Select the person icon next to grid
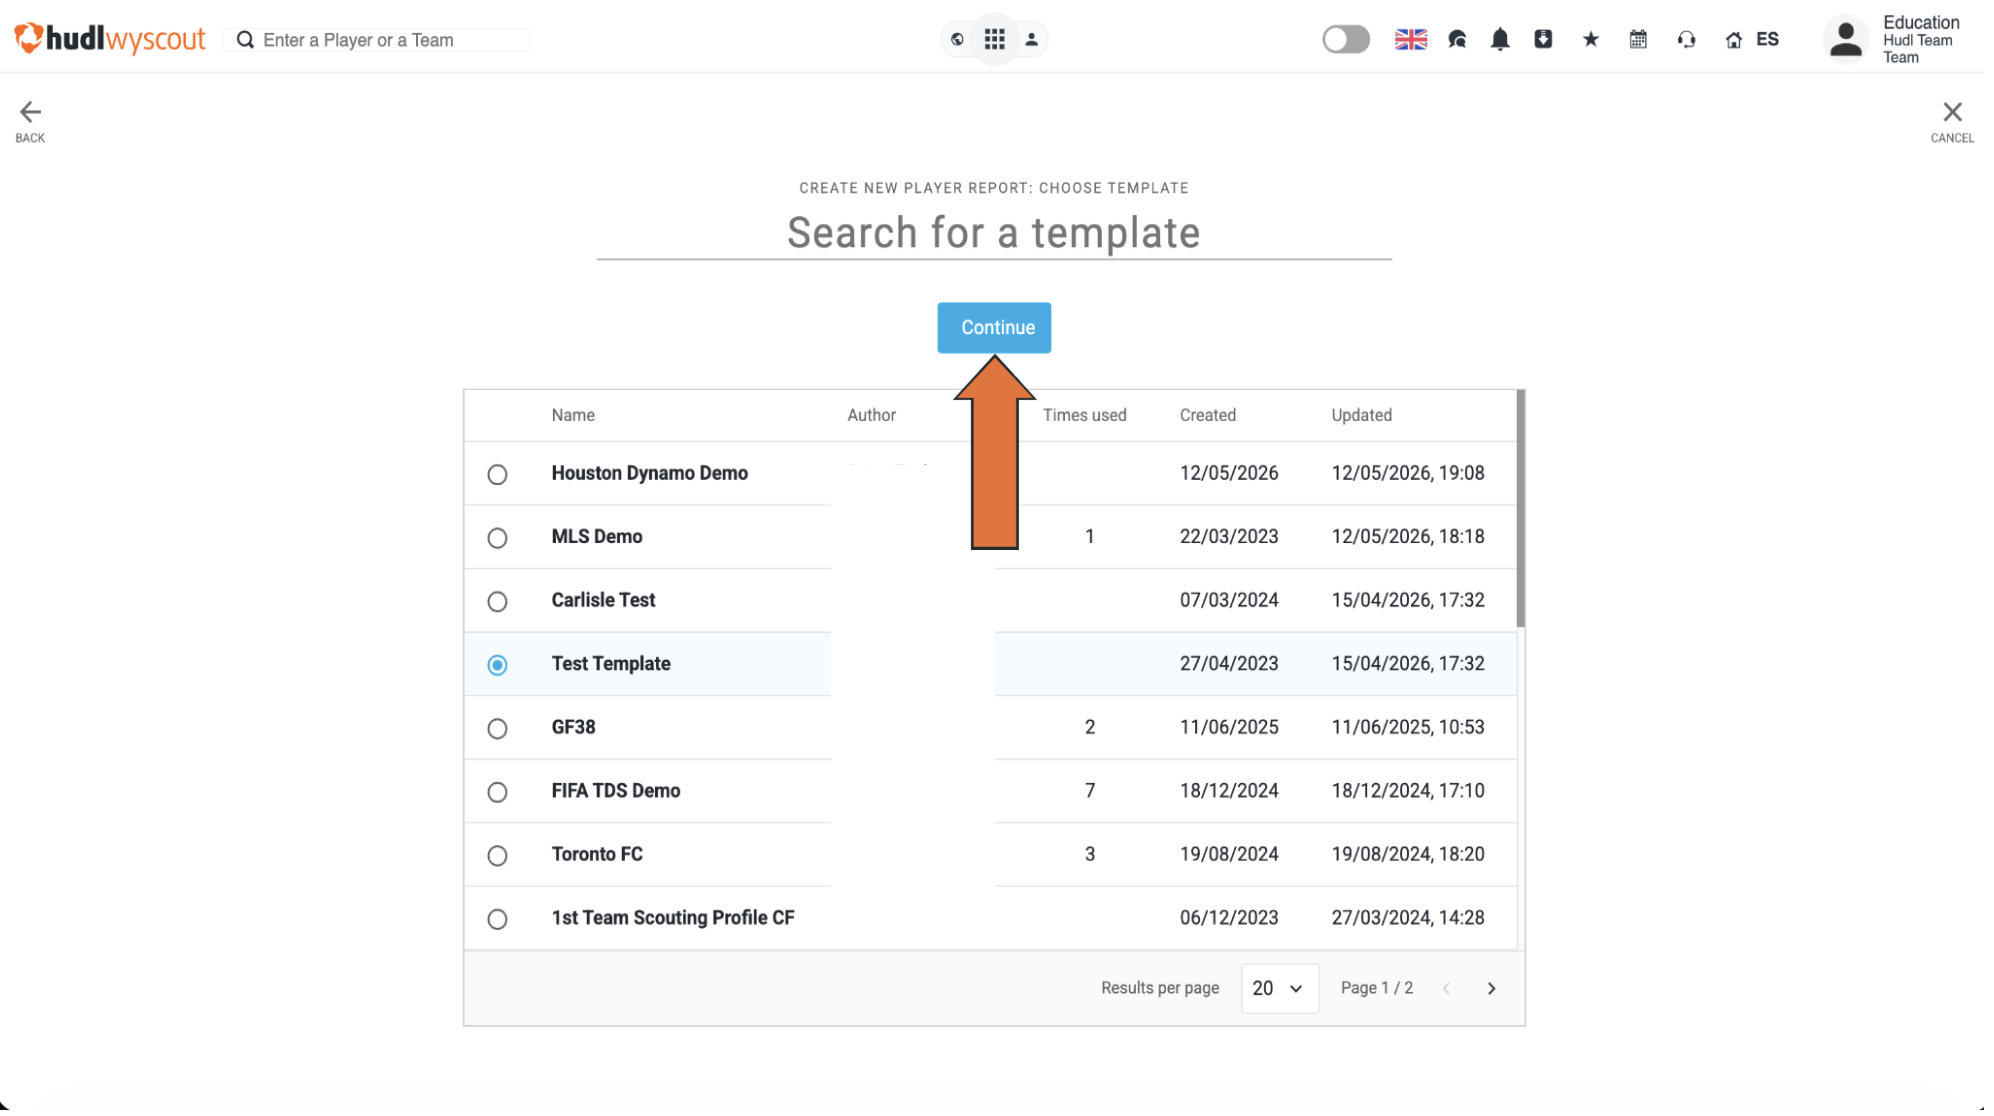Screen dimensions: 1994x1116 (x=1031, y=40)
